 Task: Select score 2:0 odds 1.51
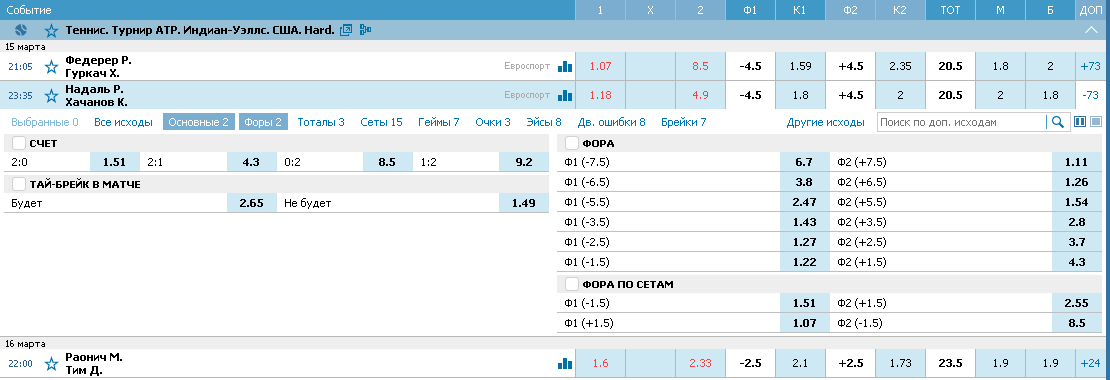(115, 162)
